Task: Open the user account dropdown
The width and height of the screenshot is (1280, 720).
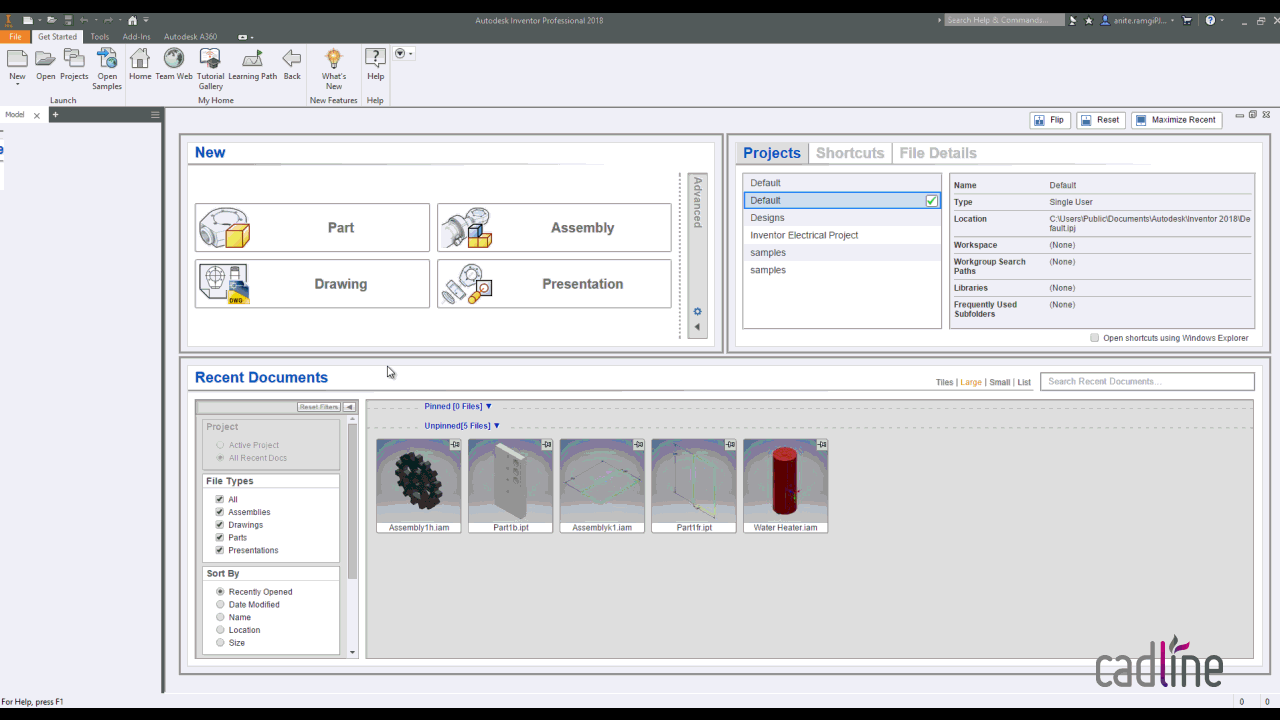Action: pos(1173,20)
